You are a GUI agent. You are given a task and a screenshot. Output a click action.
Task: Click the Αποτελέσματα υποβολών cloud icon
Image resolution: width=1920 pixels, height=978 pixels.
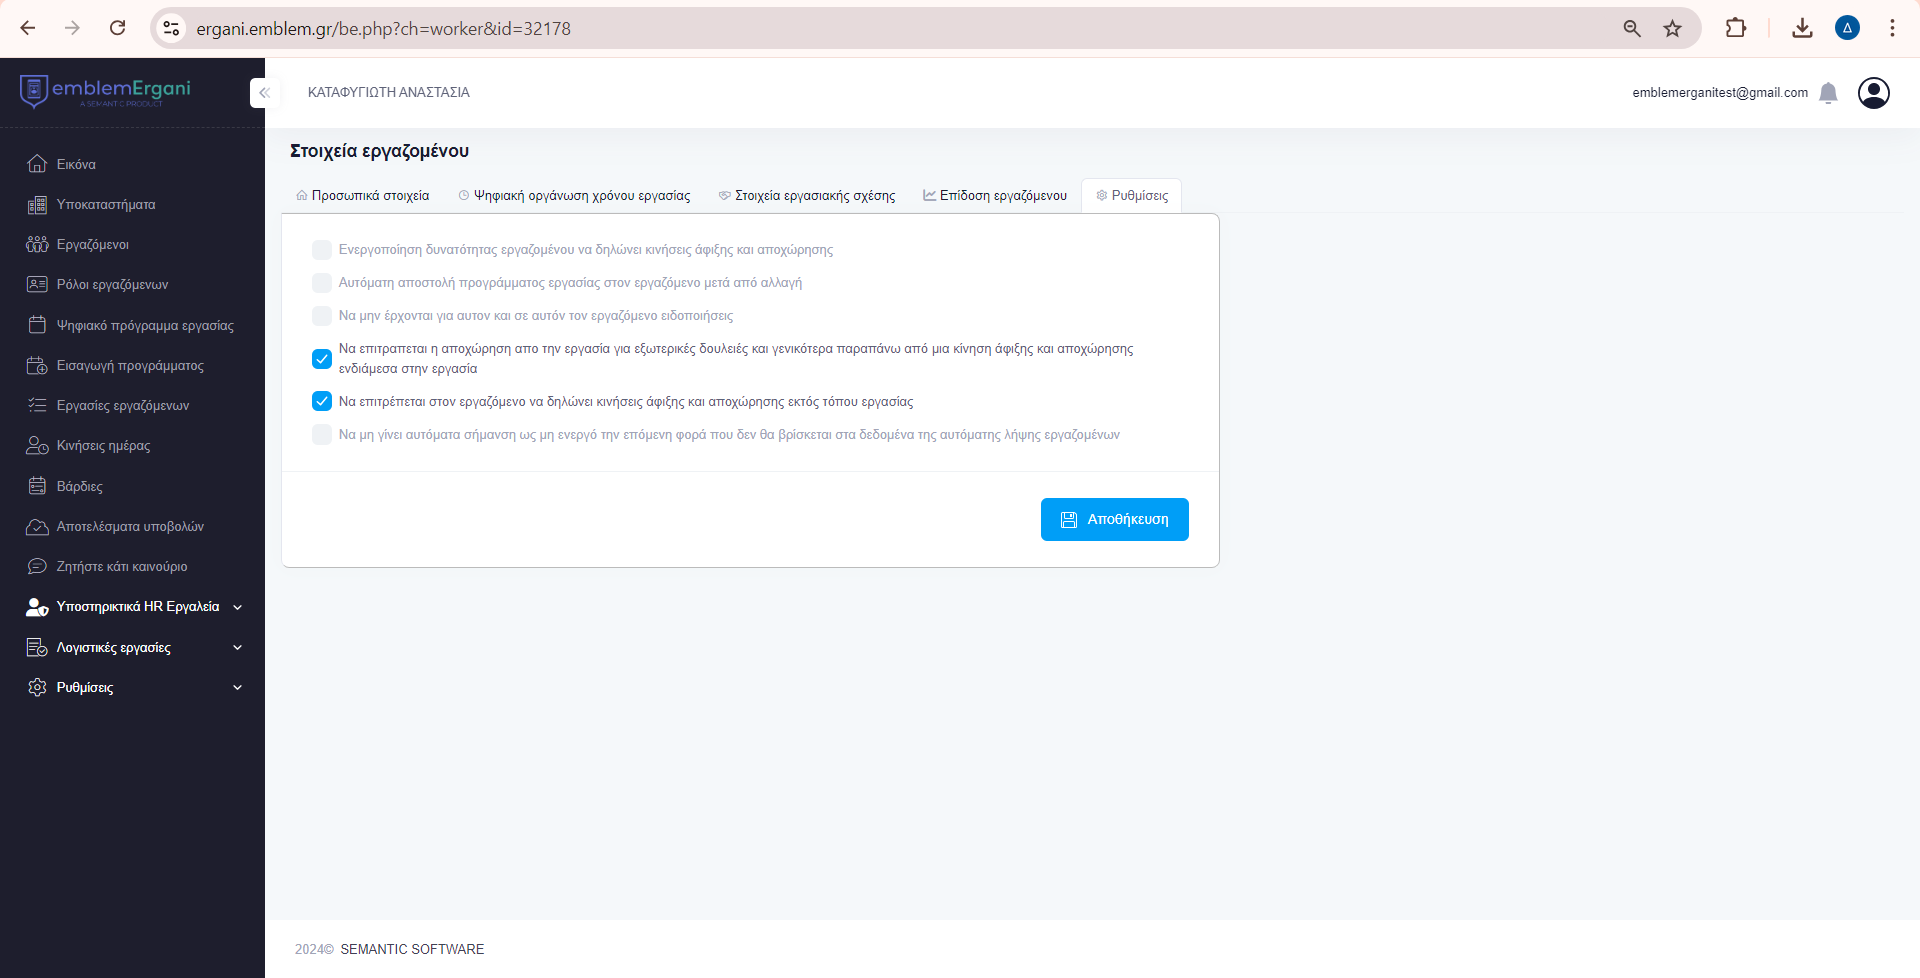pos(37,527)
